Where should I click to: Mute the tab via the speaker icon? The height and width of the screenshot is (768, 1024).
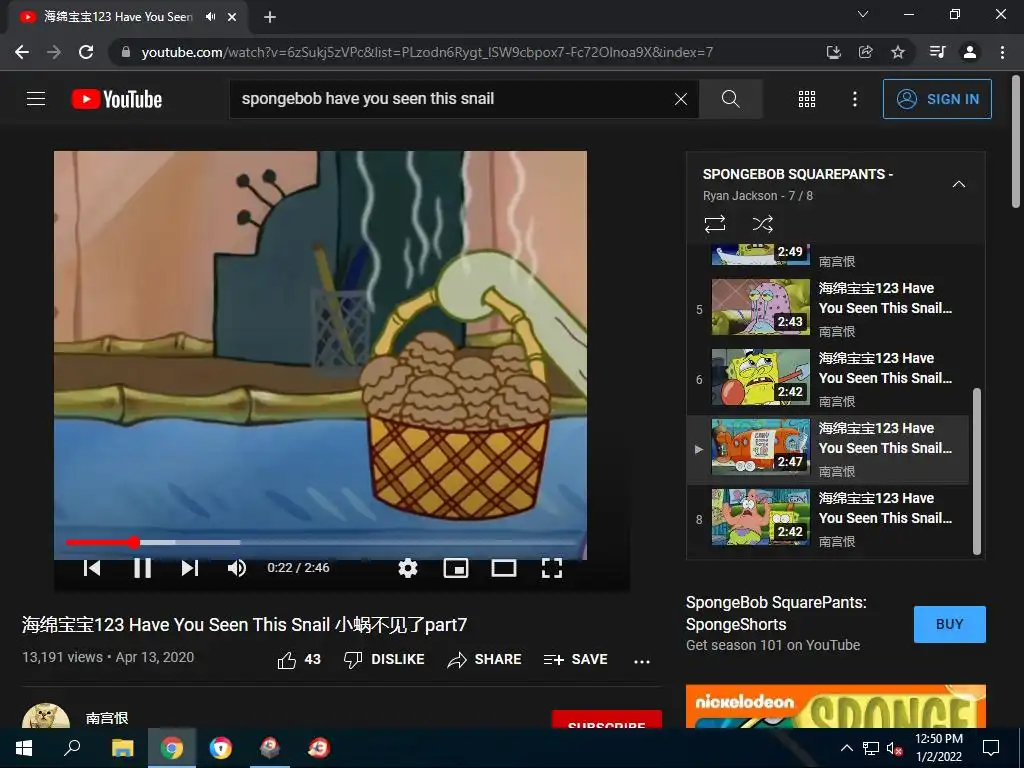(x=210, y=17)
